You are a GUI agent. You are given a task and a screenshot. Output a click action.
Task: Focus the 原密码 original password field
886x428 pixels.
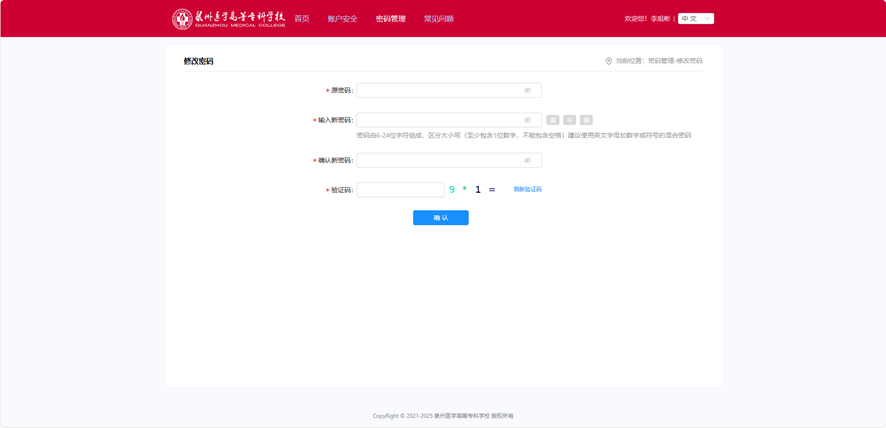(438, 90)
